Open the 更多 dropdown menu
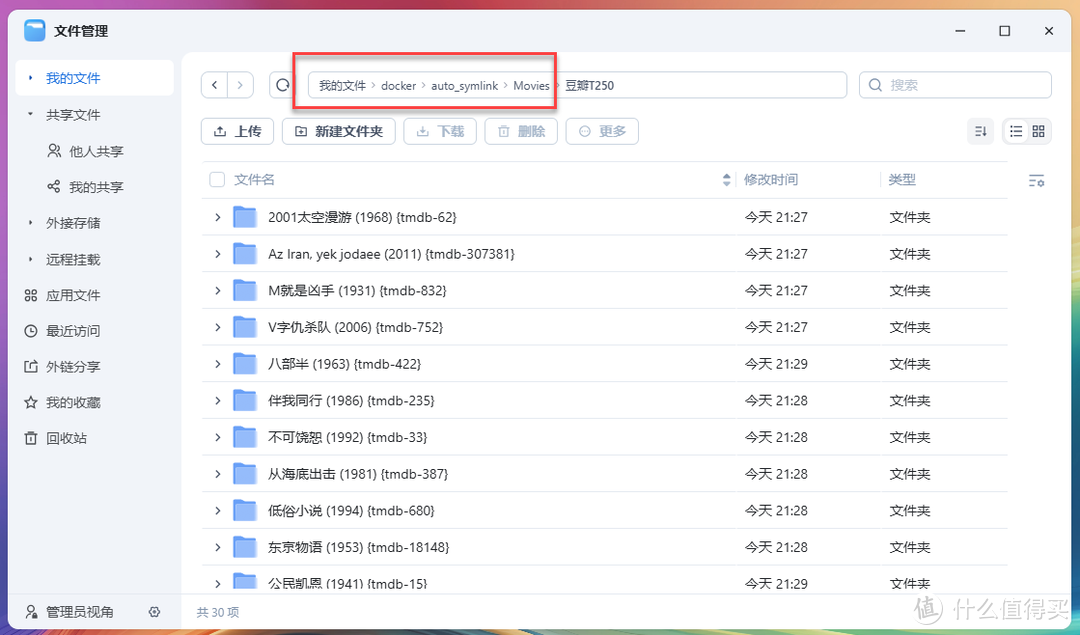1080x635 pixels. [602, 131]
